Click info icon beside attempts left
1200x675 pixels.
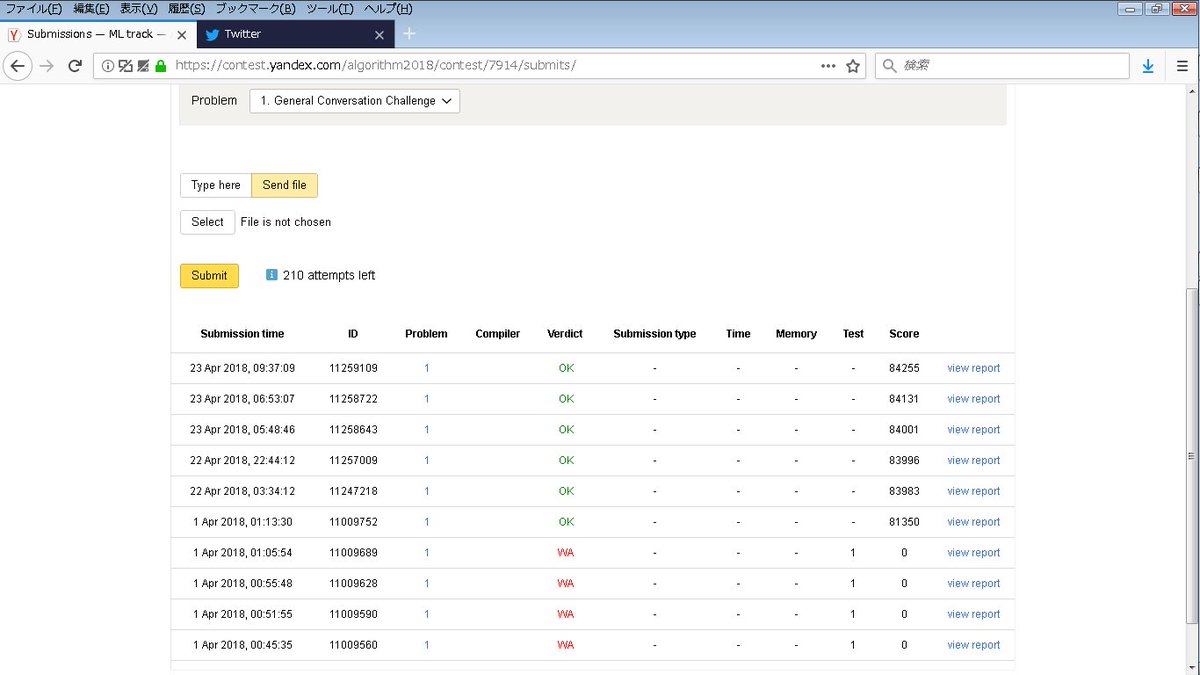click(x=272, y=275)
